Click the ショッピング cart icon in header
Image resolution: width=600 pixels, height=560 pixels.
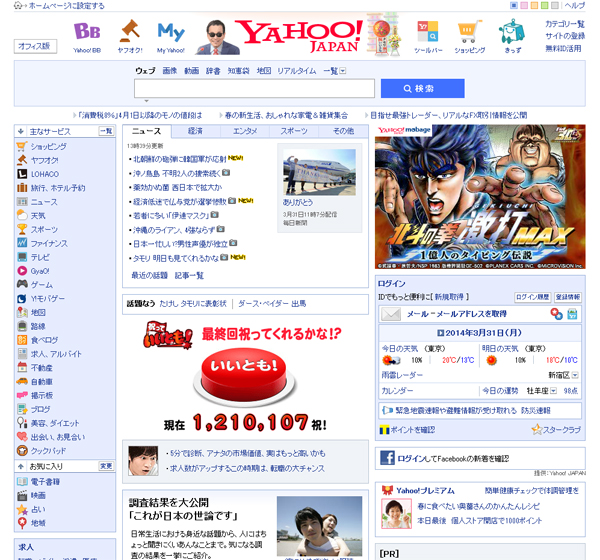pyautogui.click(x=469, y=32)
